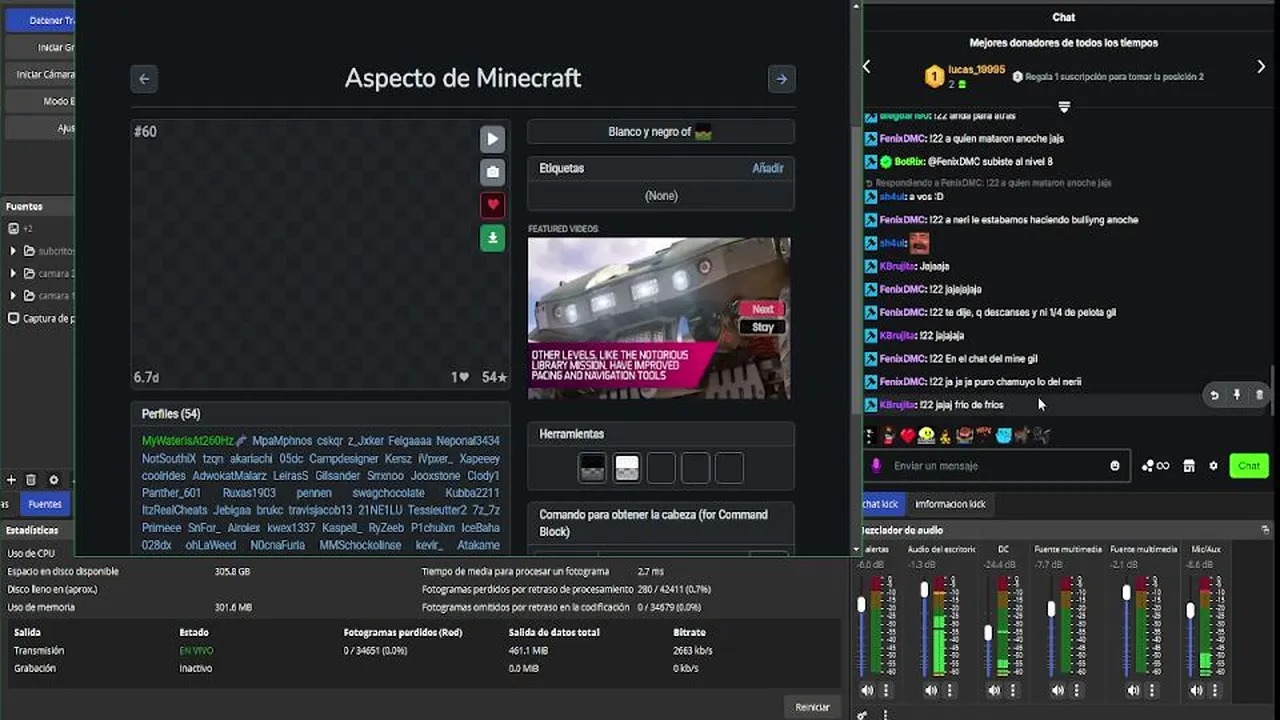Open options dots for DC channel

[x=1012, y=690]
